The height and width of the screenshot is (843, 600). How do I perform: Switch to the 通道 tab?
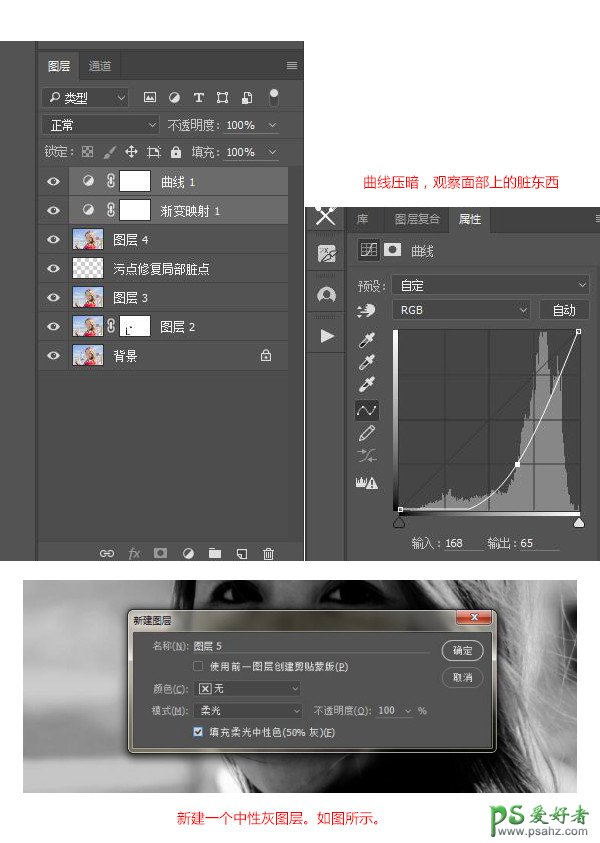[x=100, y=66]
